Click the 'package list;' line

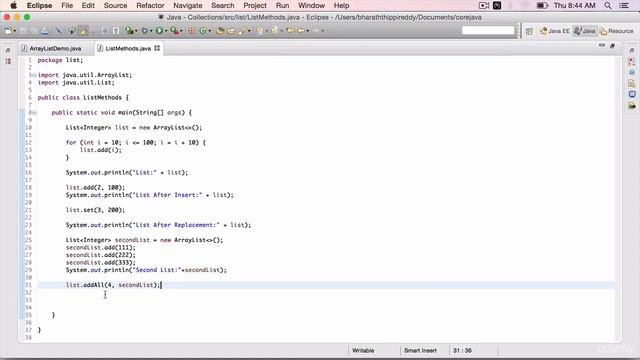[x=60, y=60]
